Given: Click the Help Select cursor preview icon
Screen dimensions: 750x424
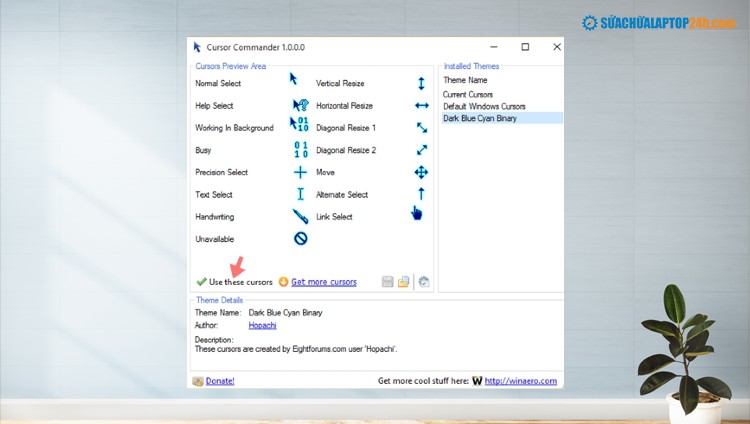Looking at the screenshot, I should (x=300, y=105).
